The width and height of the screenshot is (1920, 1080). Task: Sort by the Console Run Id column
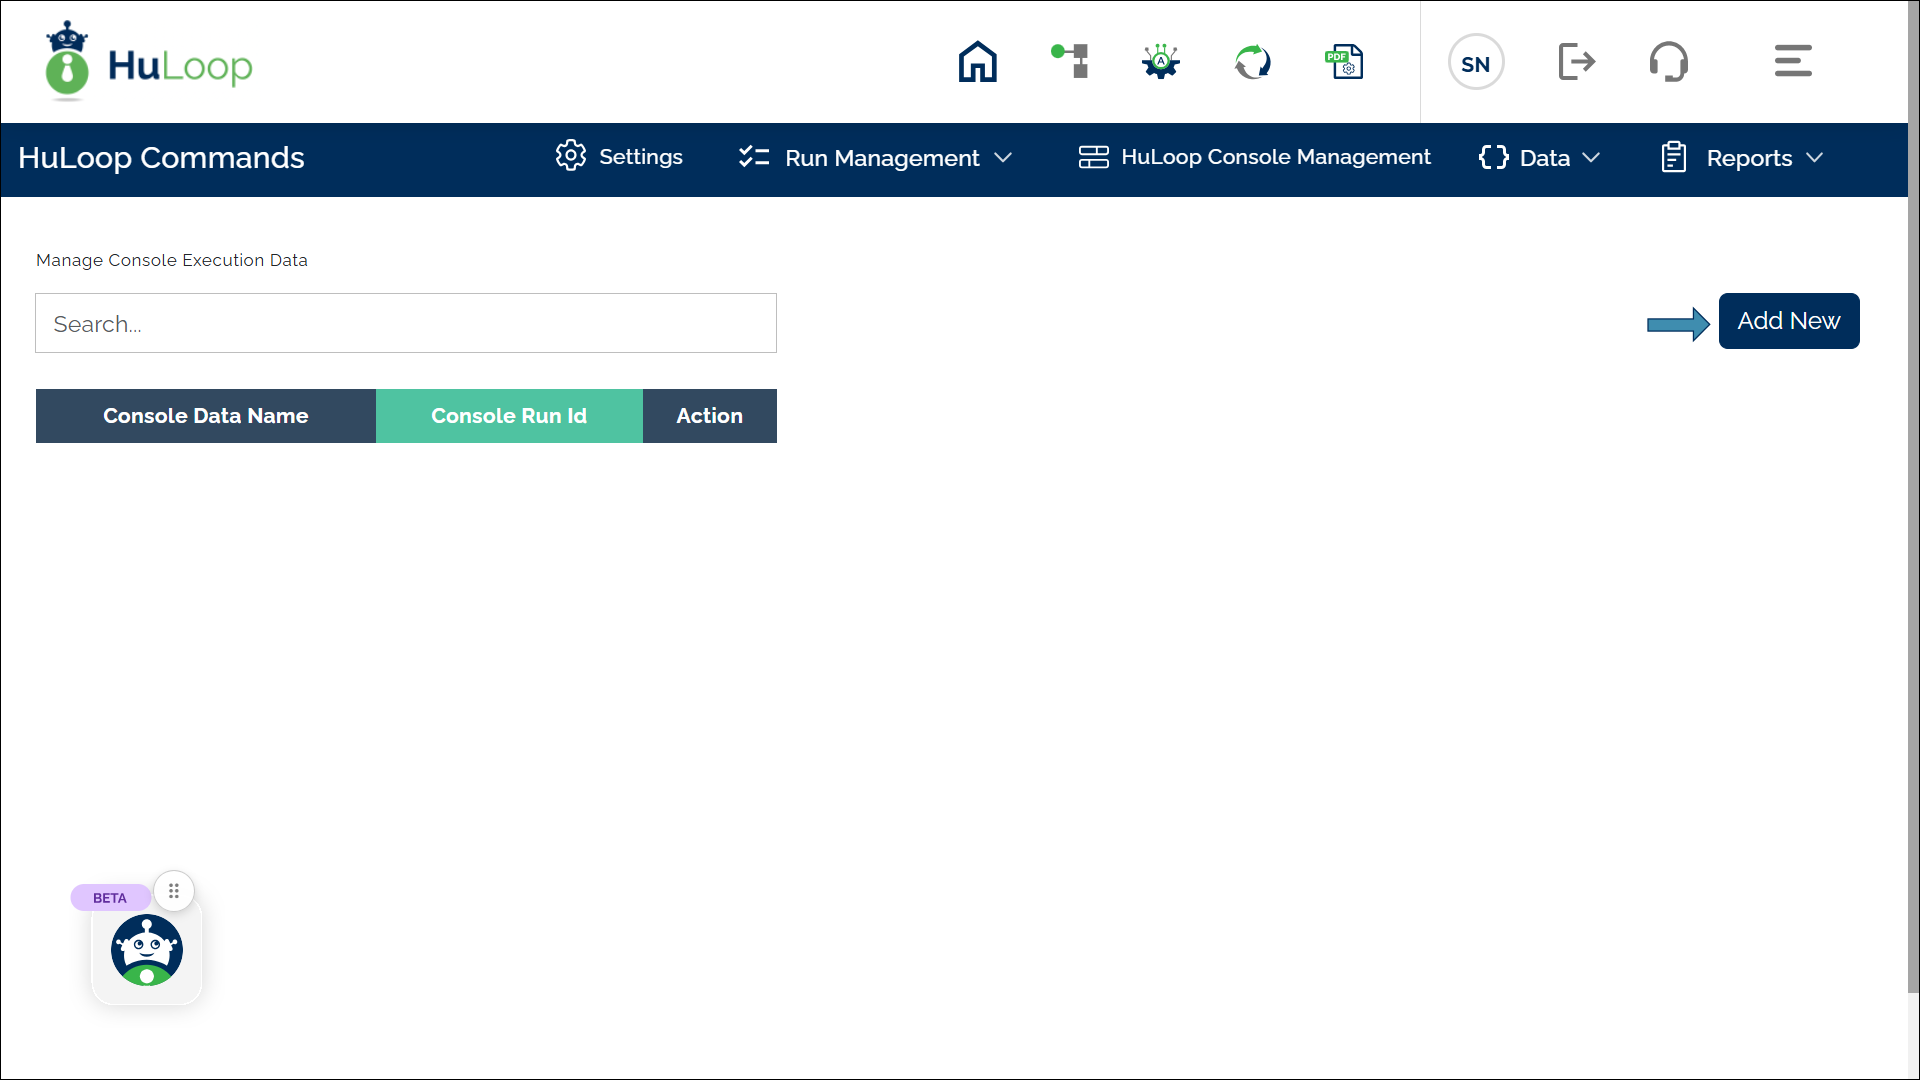[x=508, y=416]
